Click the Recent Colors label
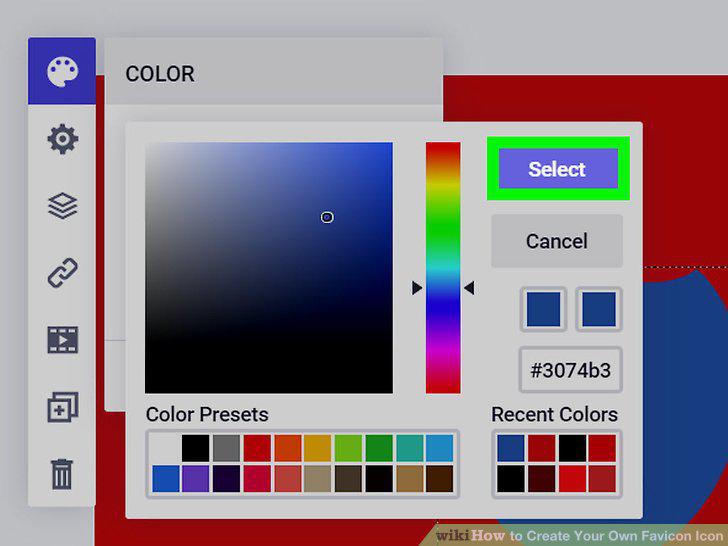The height and width of the screenshot is (546, 728). tap(554, 414)
